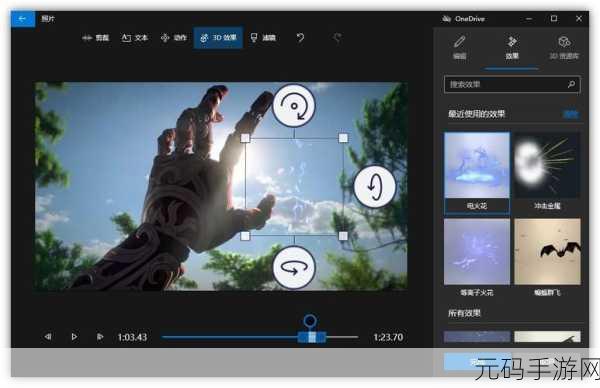The image size is (600, 388).
Task: Click the blue link beside recently used effects
Action: coord(571,114)
